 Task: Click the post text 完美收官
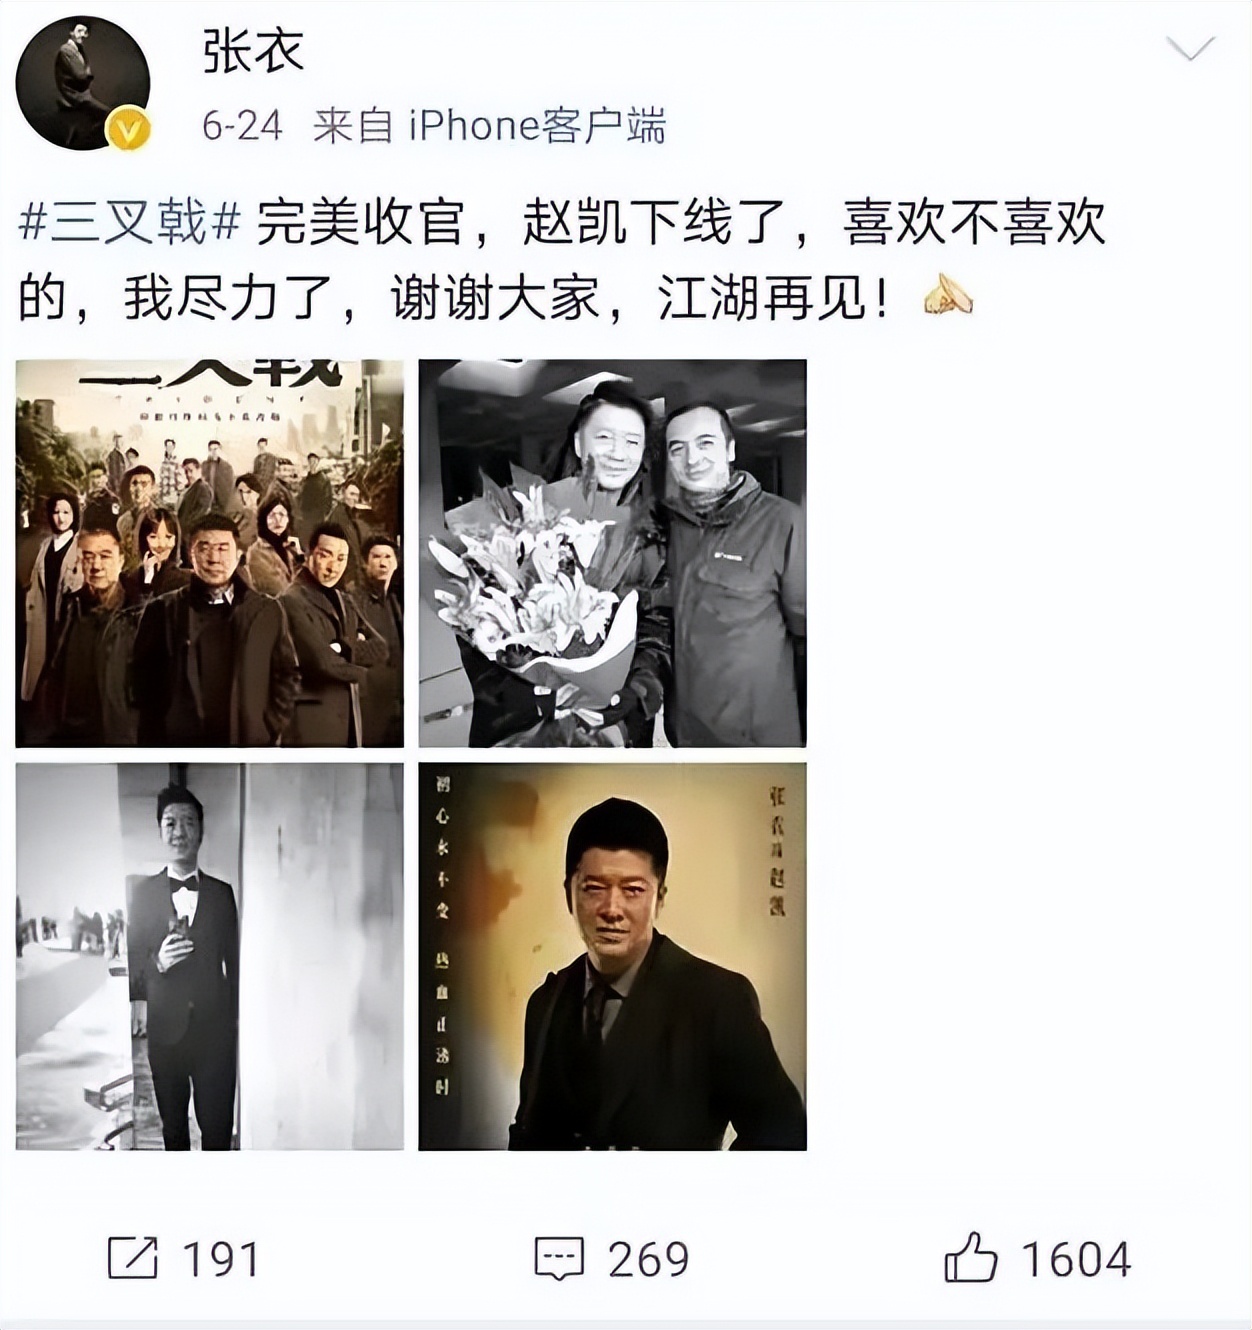click(x=361, y=222)
